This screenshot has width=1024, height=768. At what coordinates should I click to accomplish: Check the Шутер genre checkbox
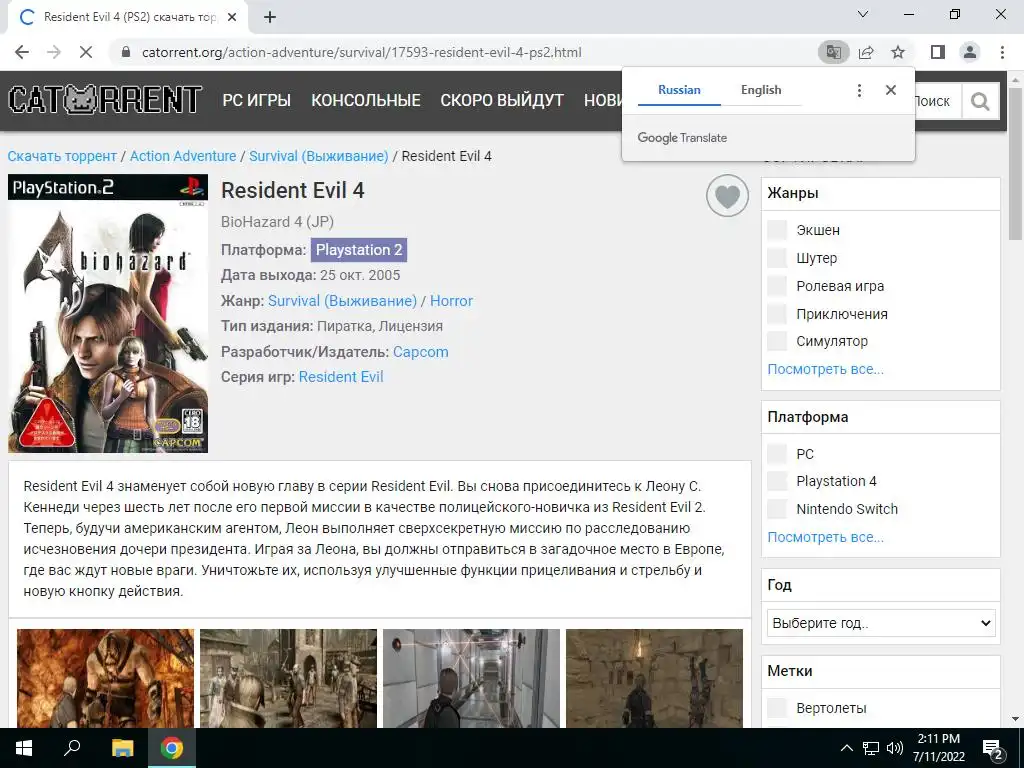point(776,258)
